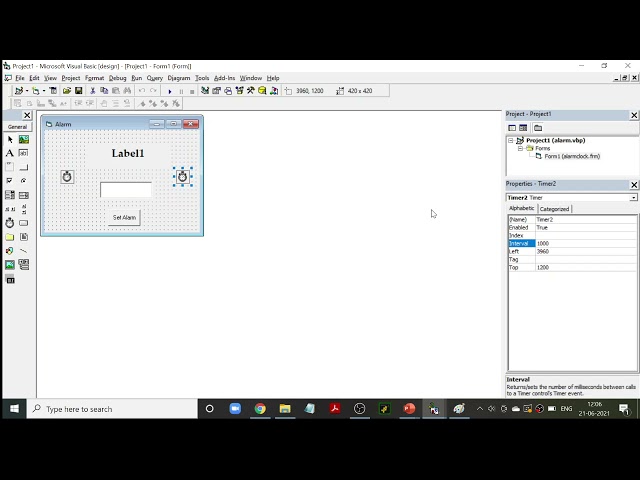Select the FileListBox tool in toolbox

click(x=24, y=237)
